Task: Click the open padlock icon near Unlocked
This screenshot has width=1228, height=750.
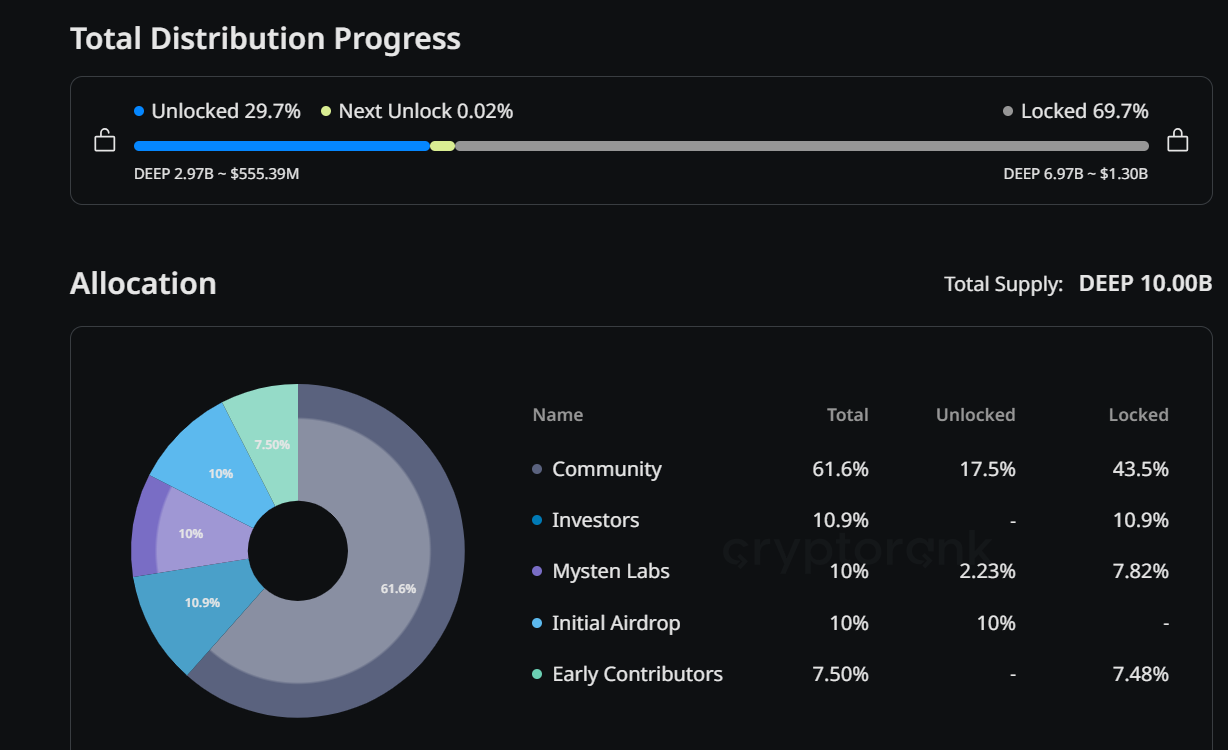Action: (x=104, y=141)
